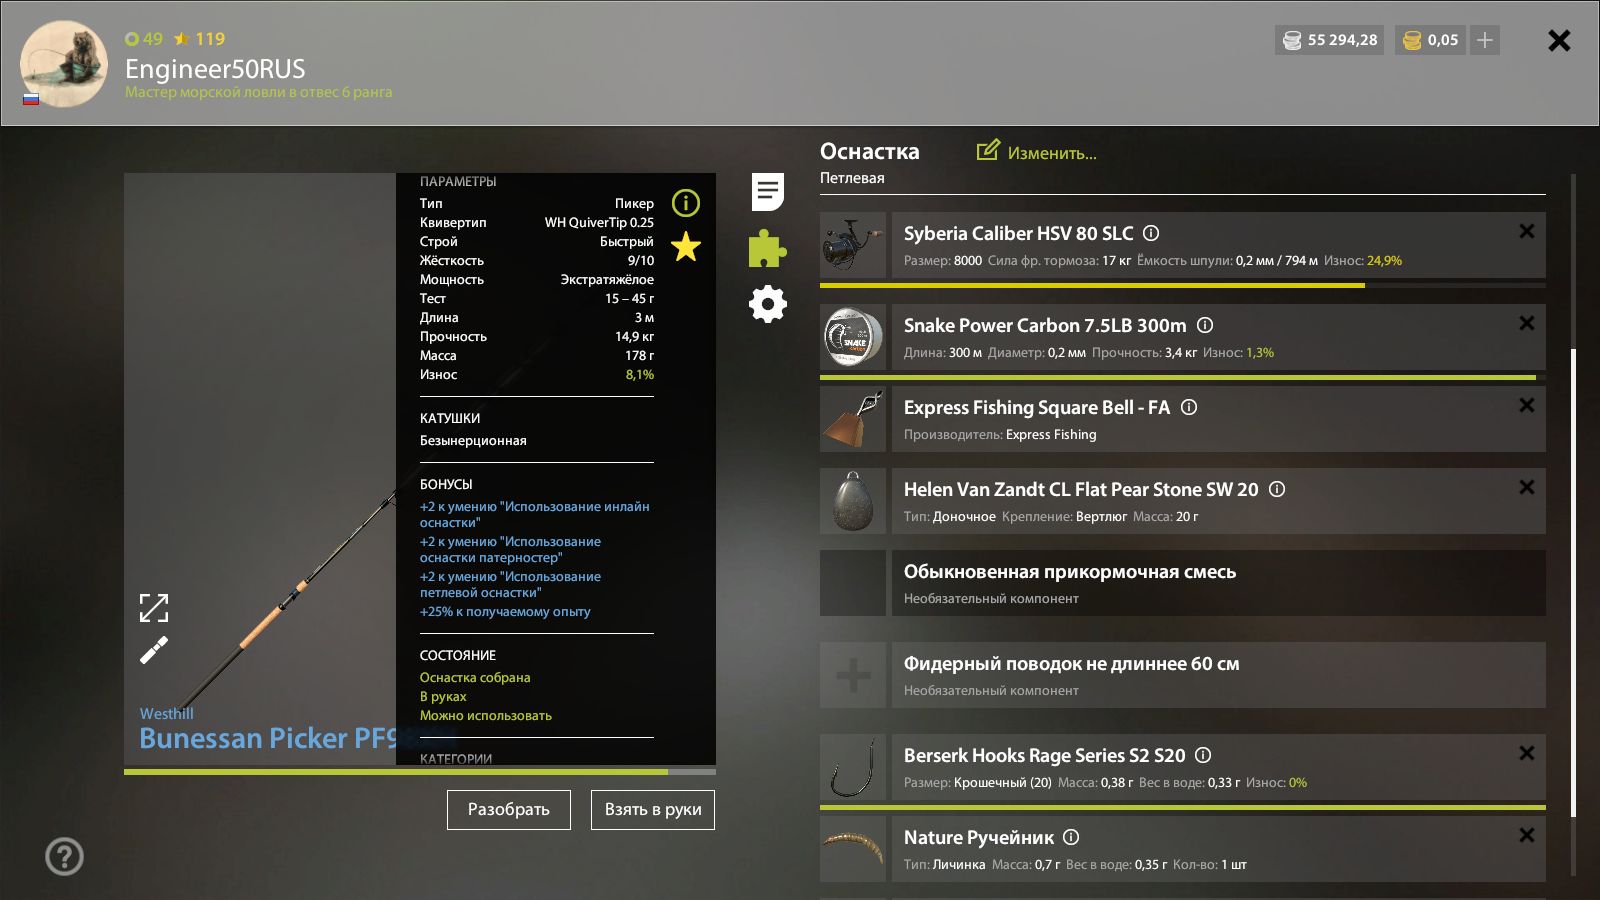
Task: Select the Обыкновенная прикормочная смесь slot
Action: [1183, 583]
